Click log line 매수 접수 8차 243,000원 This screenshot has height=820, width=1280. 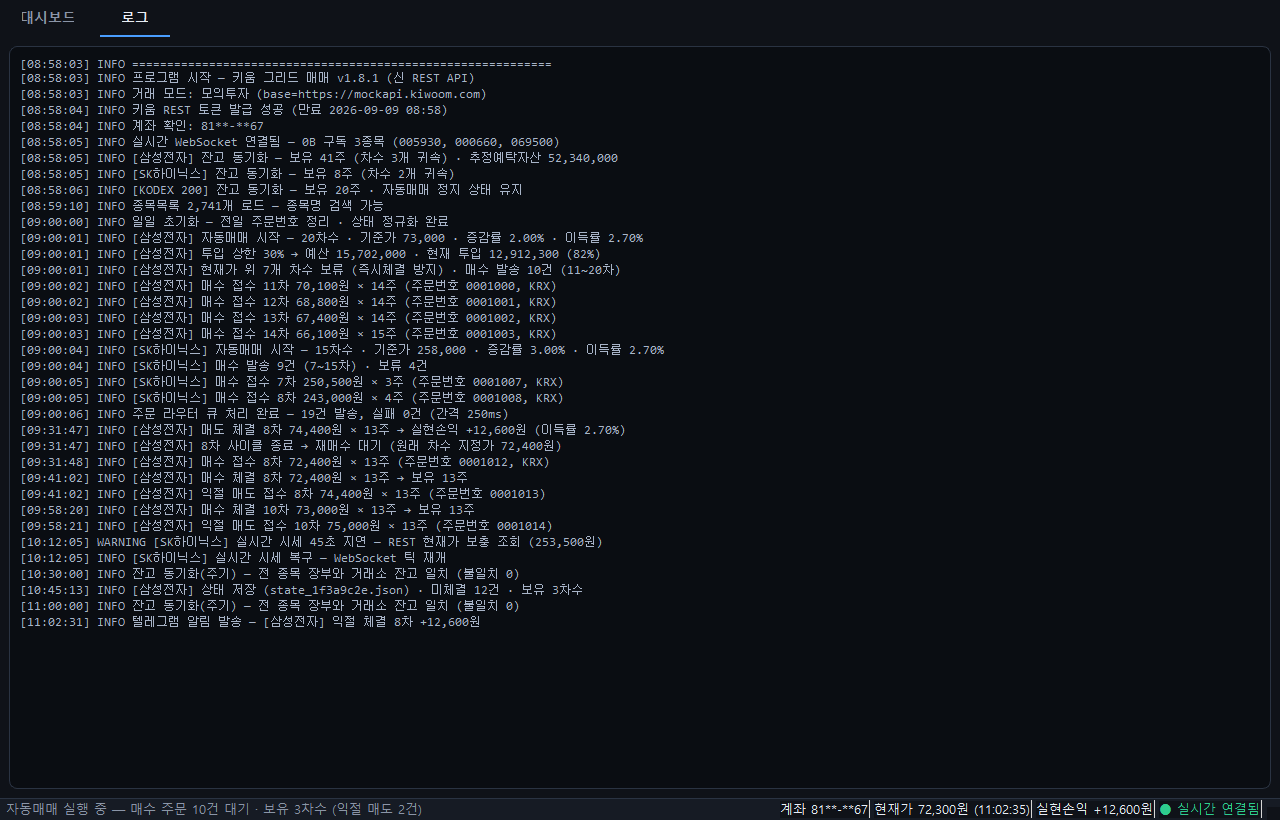click(x=292, y=398)
